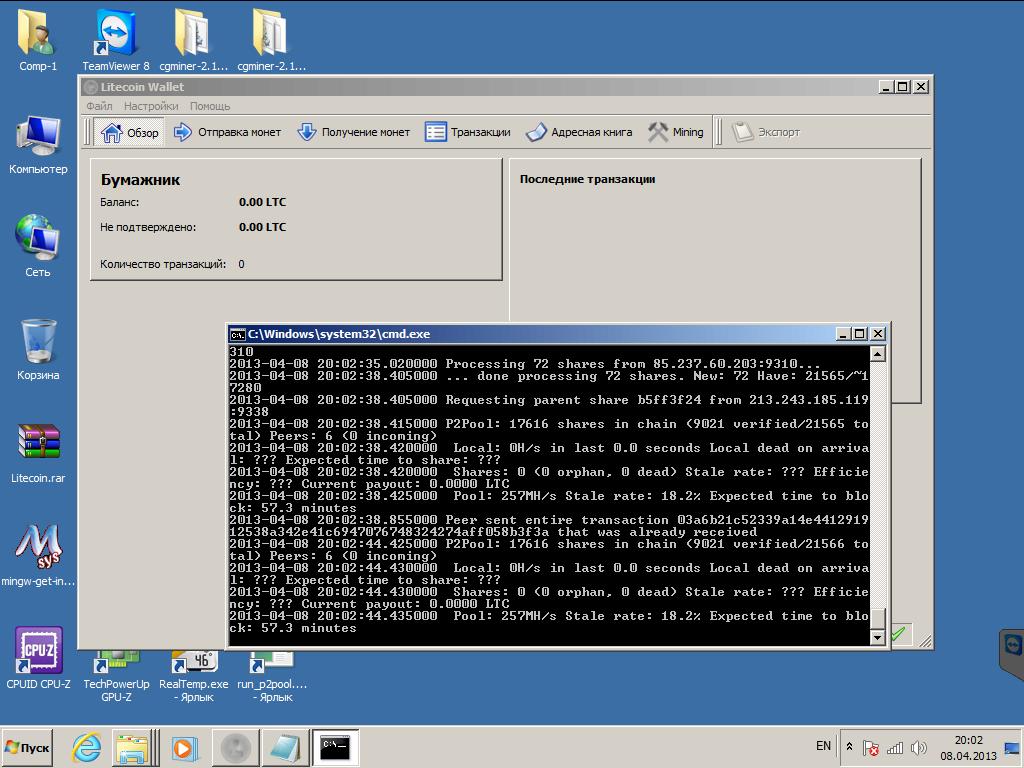Select the TeamViewer 8 desktop shortcut
This screenshot has width=1024, height=768.
116,40
